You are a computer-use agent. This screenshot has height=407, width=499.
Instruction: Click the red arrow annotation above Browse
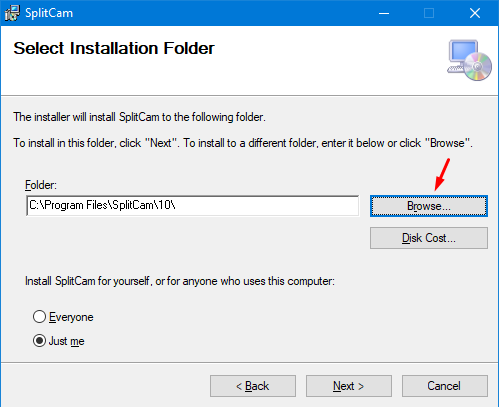[x=442, y=174]
